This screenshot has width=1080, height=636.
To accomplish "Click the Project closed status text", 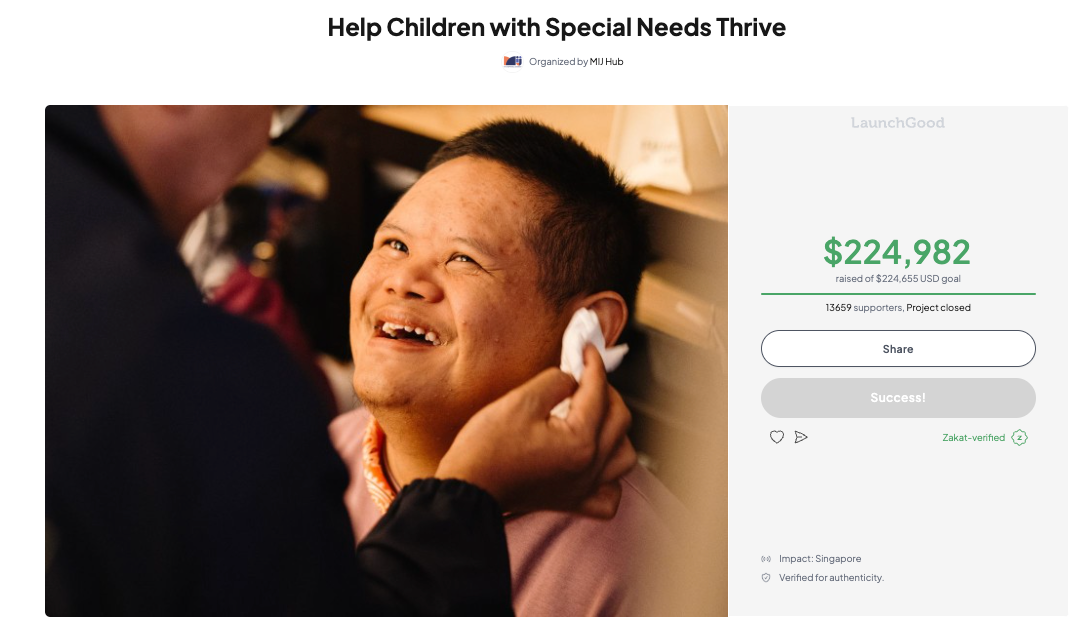I will [x=938, y=307].
